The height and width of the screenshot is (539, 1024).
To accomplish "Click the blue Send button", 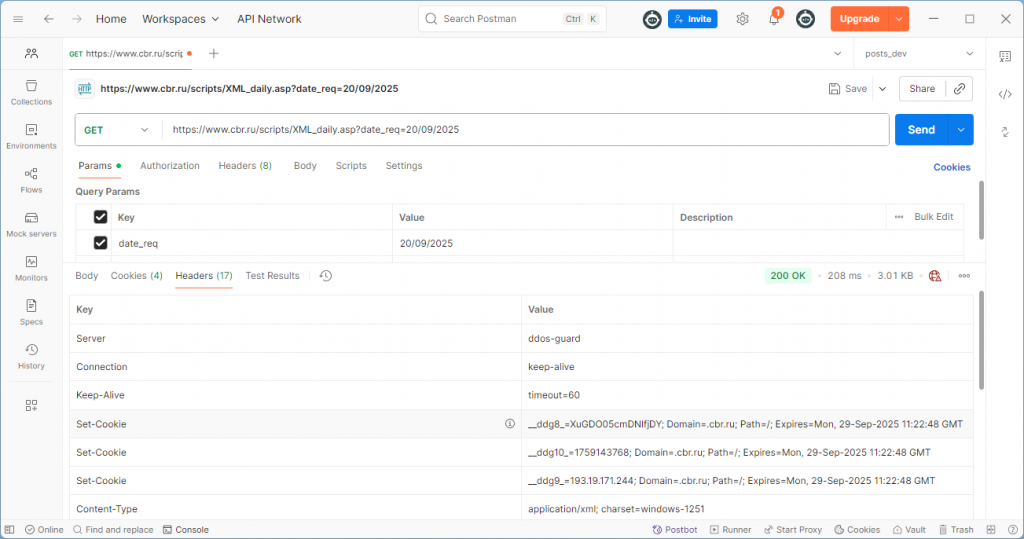I will (921, 130).
